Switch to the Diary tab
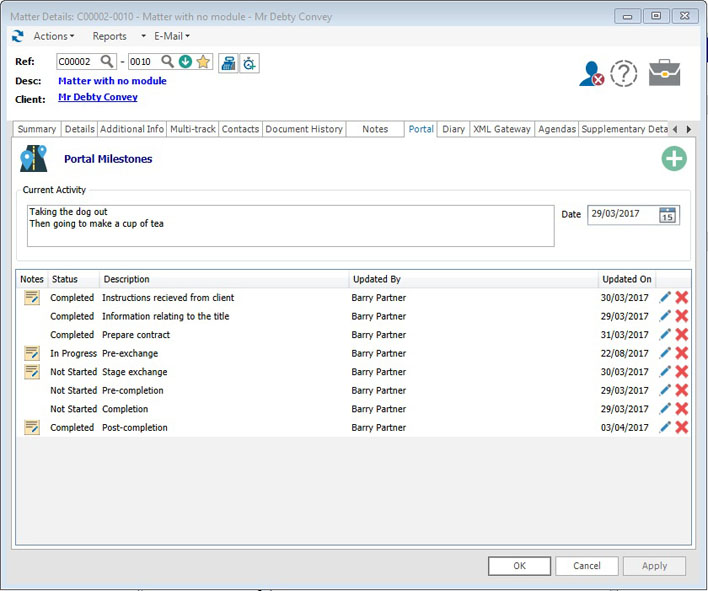 [453, 129]
